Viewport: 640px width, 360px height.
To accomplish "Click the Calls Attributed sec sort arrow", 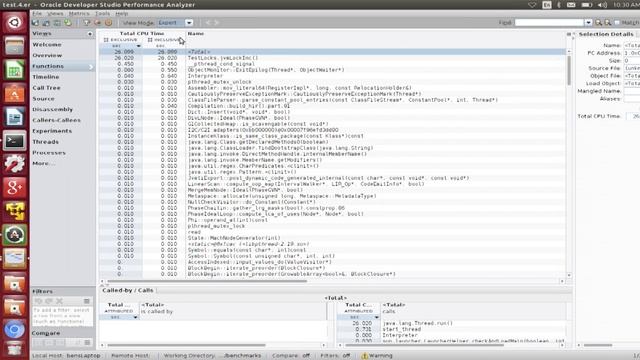I will pos(376,318).
